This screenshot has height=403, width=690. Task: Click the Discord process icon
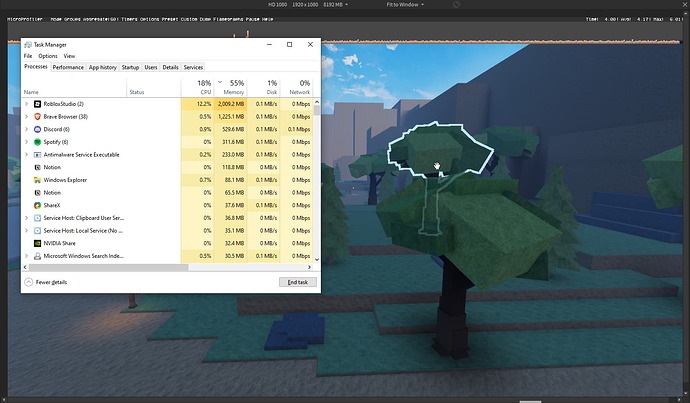[x=37, y=129]
